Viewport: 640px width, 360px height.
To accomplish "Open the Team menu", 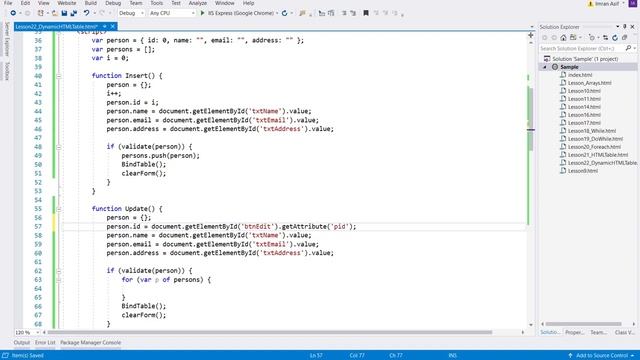I will [x=136, y=3].
